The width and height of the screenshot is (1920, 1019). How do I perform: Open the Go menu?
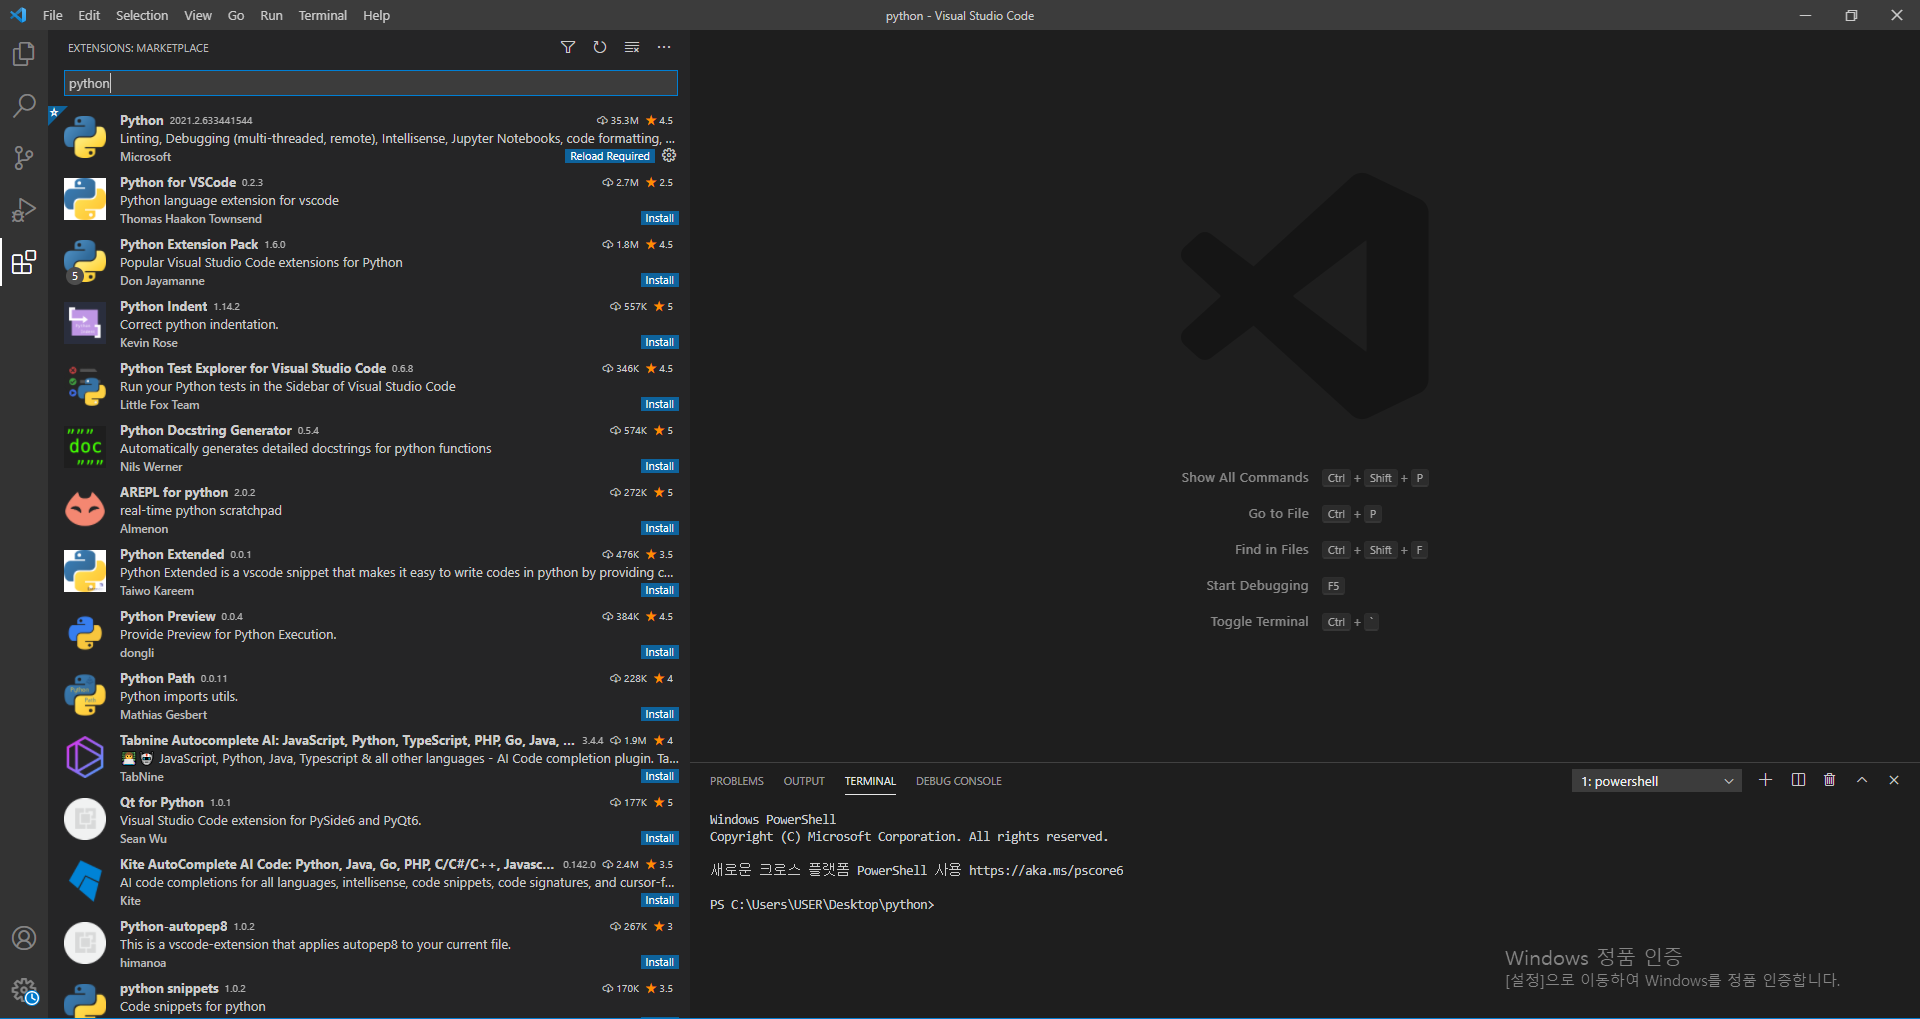click(236, 15)
